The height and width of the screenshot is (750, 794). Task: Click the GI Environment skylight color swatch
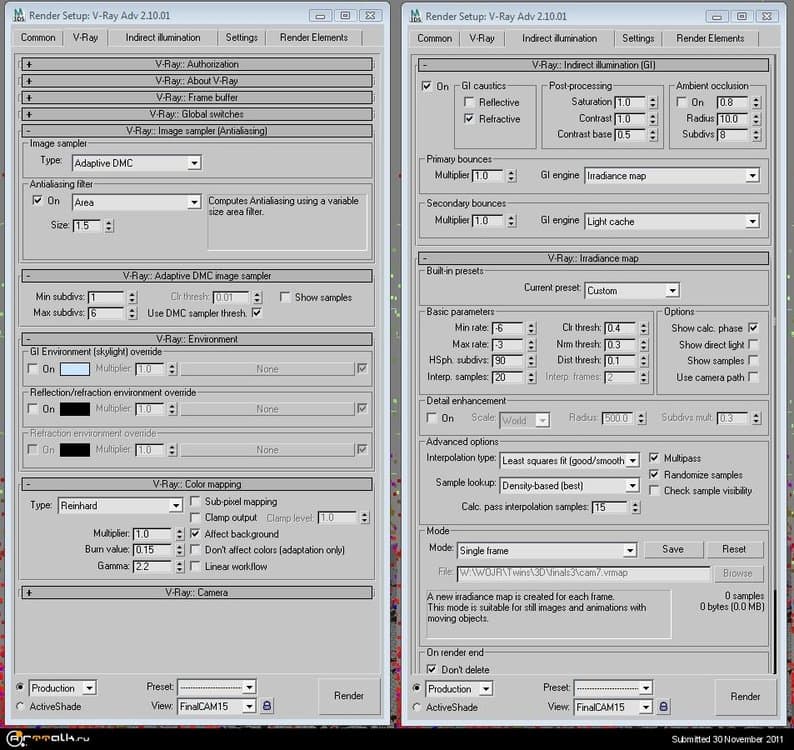tap(75, 369)
